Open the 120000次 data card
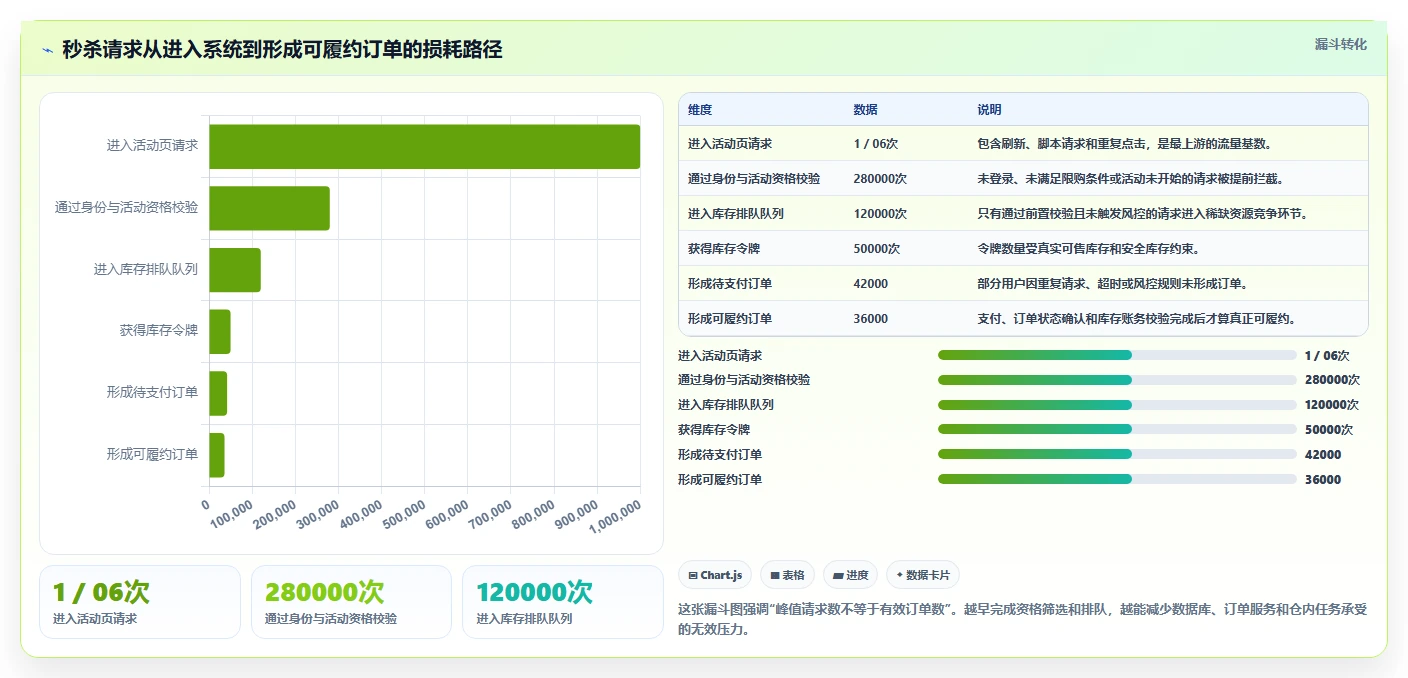Viewport: 1408px width, 678px height. click(x=563, y=602)
